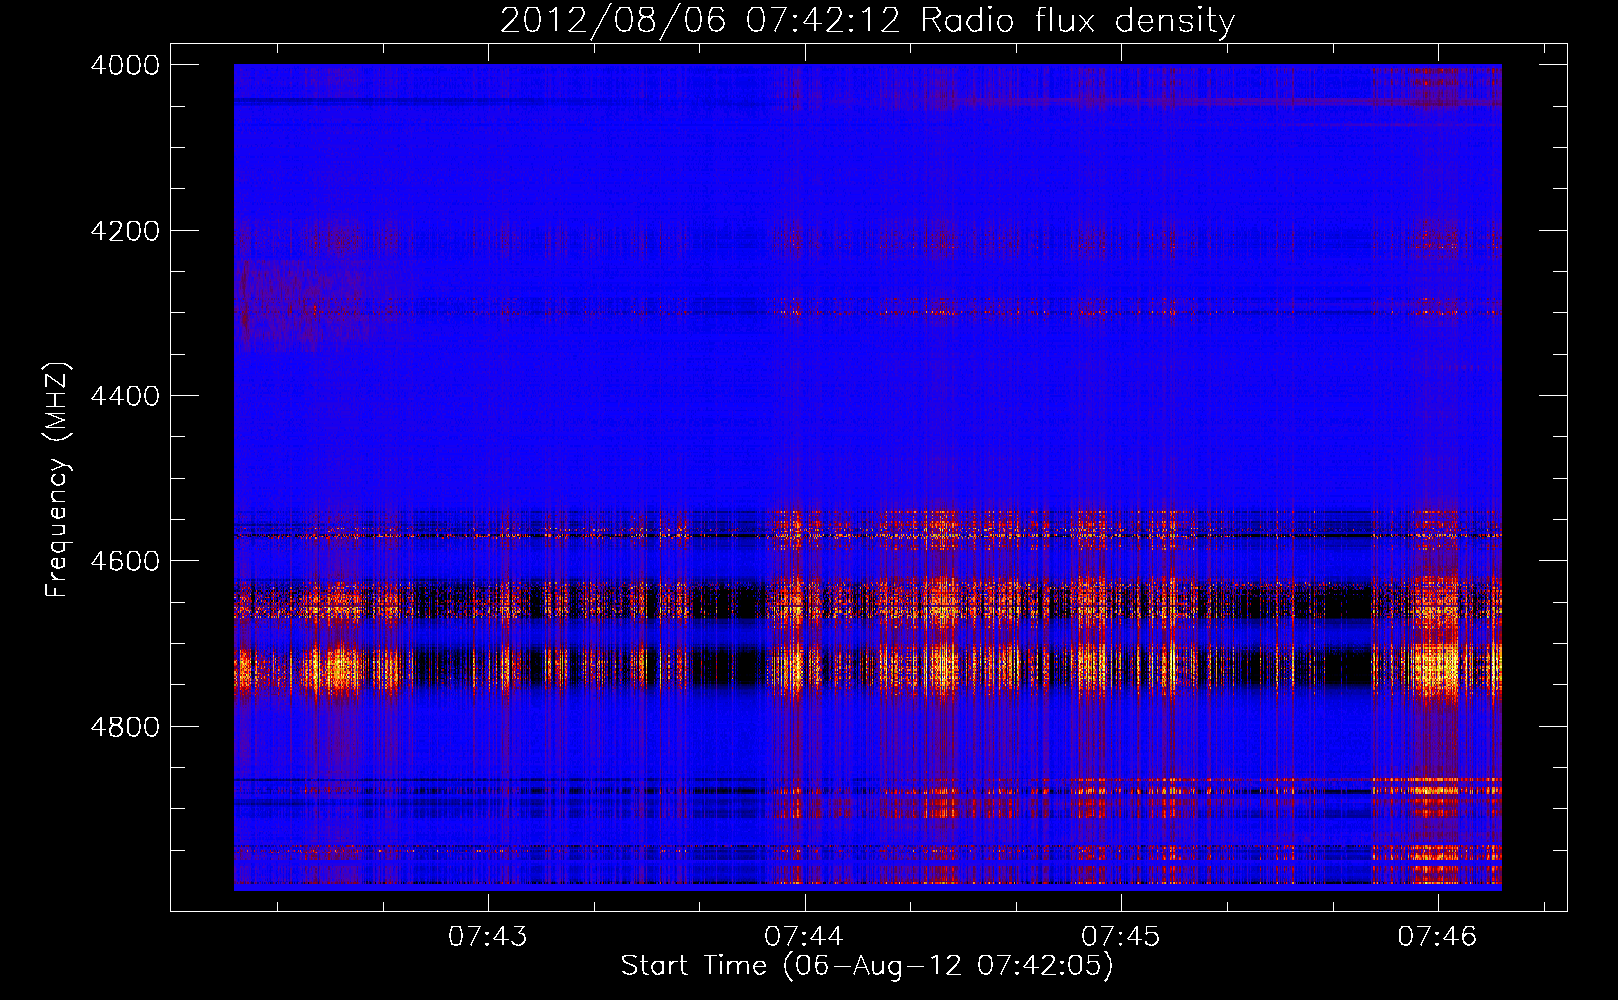Image resolution: width=1618 pixels, height=1000 pixels.
Task: Click the plot title '2012/08/06 07:42:12 Radio flux density'
Action: (x=867, y=21)
